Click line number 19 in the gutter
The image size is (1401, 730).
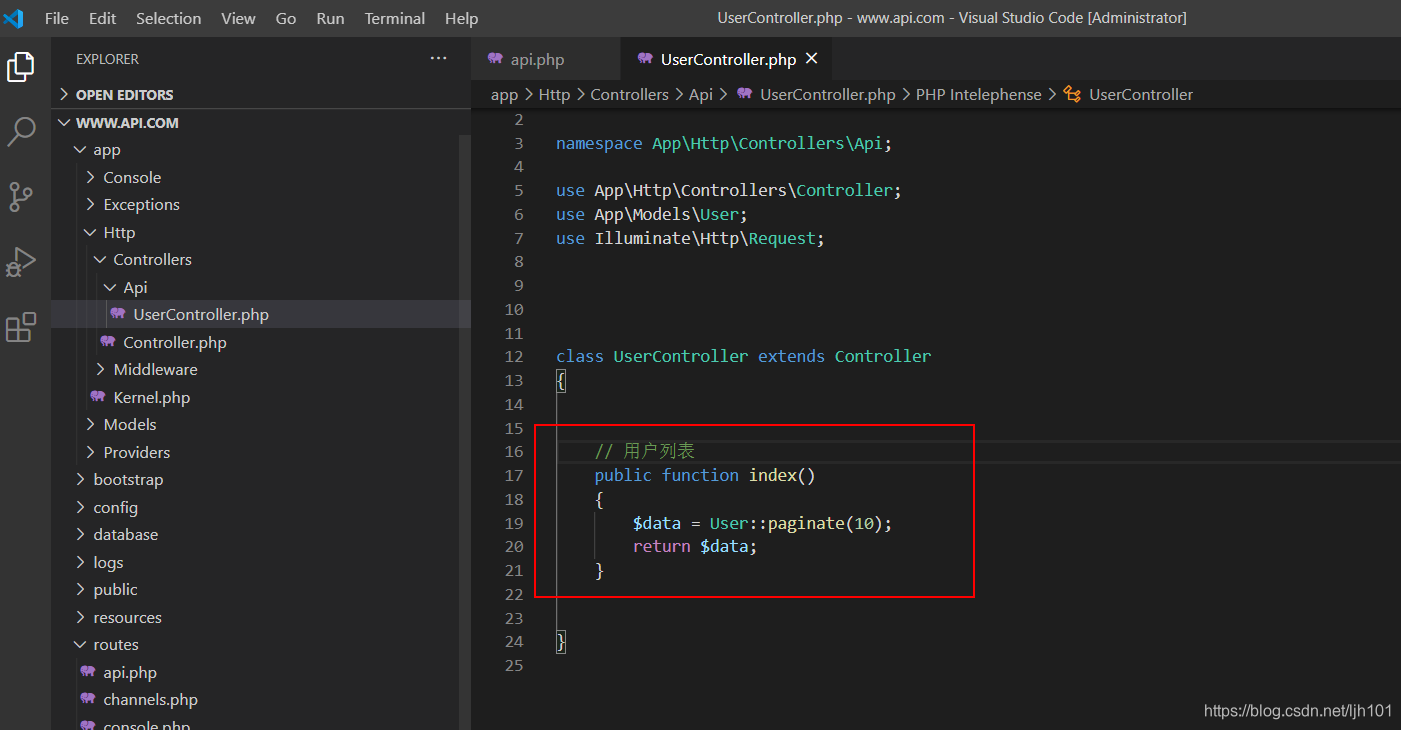coord(514,522)
